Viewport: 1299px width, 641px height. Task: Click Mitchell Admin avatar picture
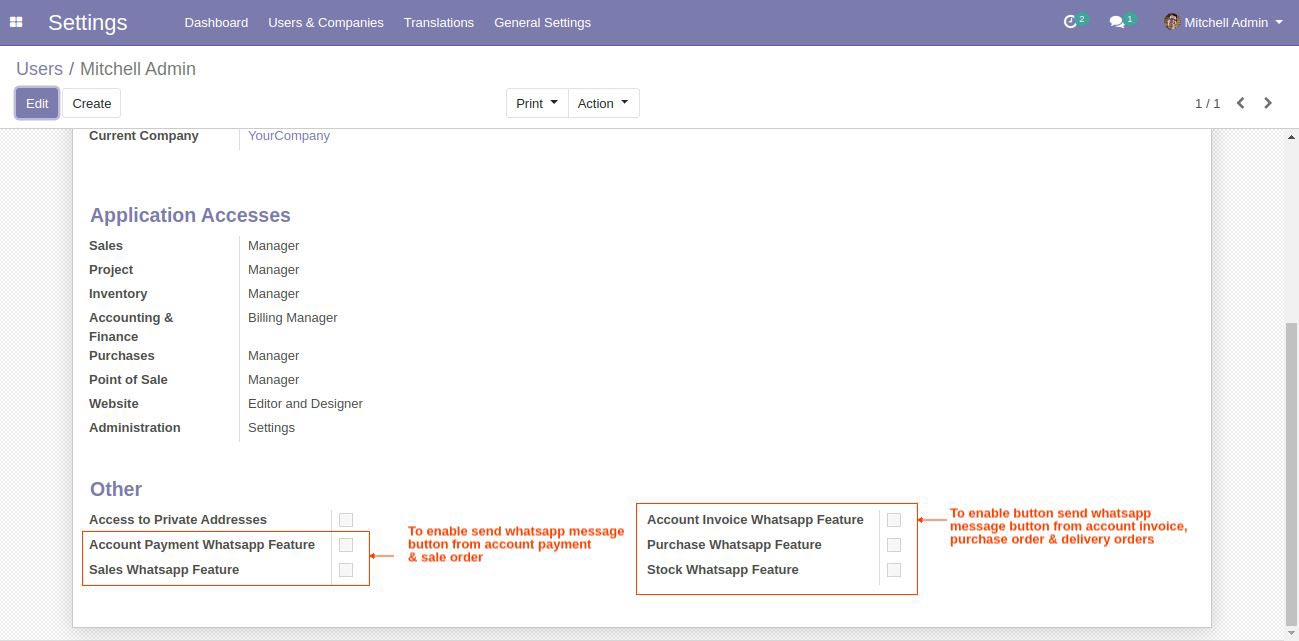pos(1172,22)
